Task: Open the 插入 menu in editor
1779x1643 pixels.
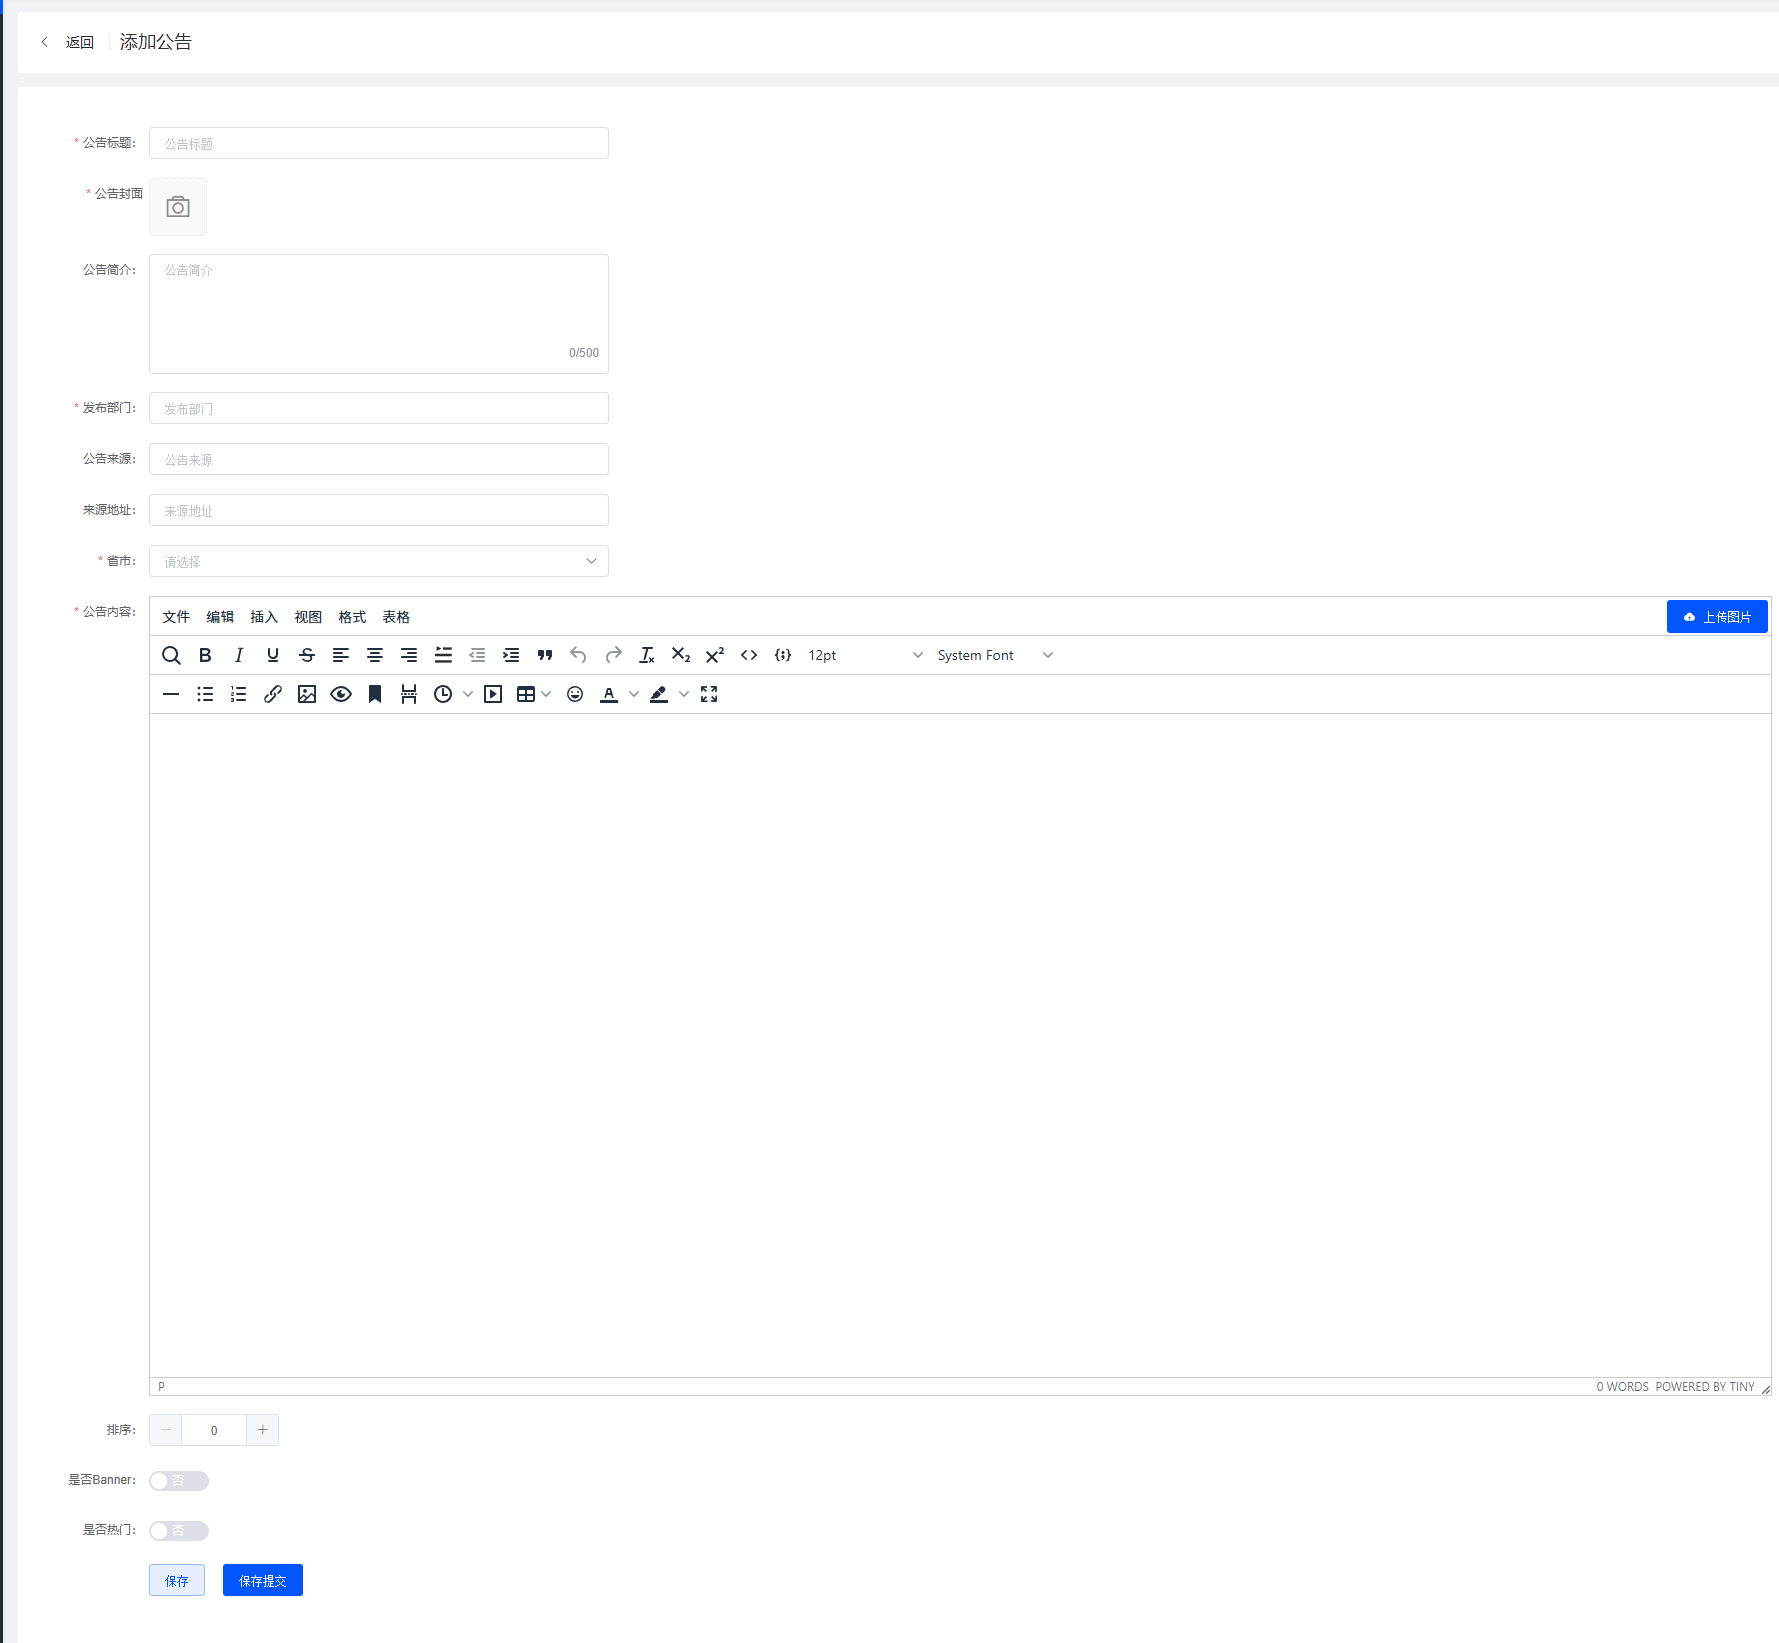Action: click(264, 617)
